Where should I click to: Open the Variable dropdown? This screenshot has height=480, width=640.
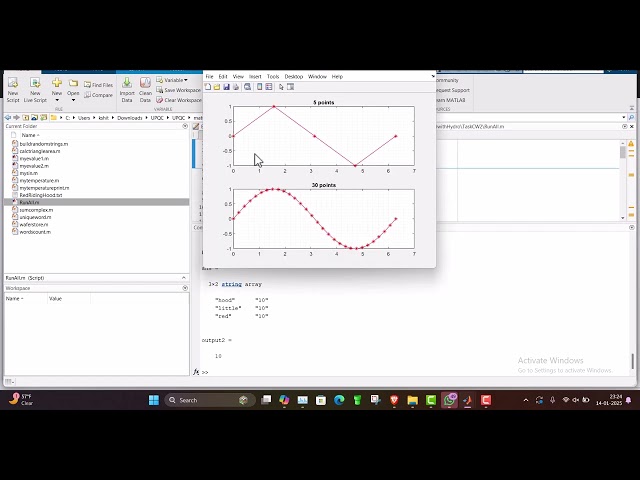pyautogui.click(x=172, y=80)
